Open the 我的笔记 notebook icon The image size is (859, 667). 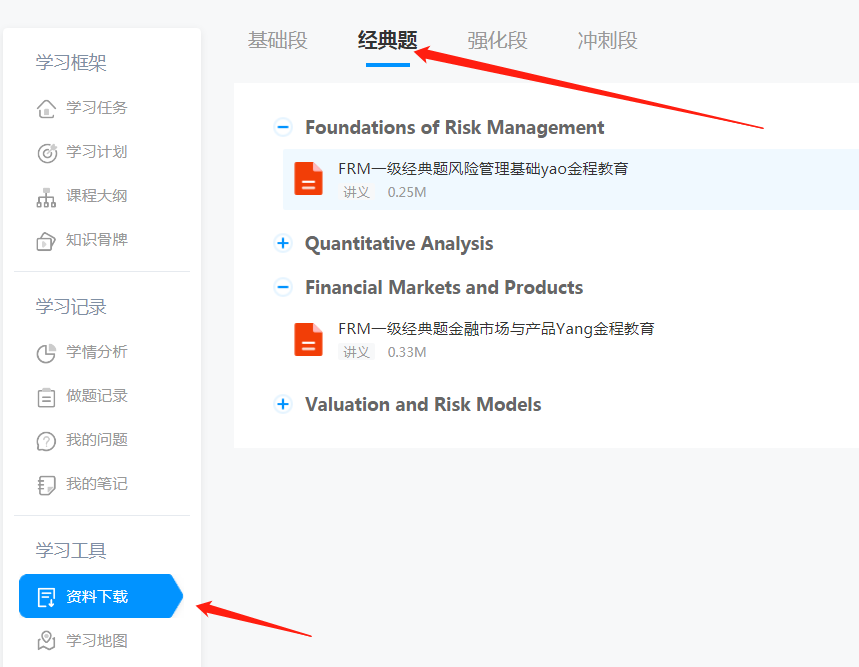click(x=46, y=485)
